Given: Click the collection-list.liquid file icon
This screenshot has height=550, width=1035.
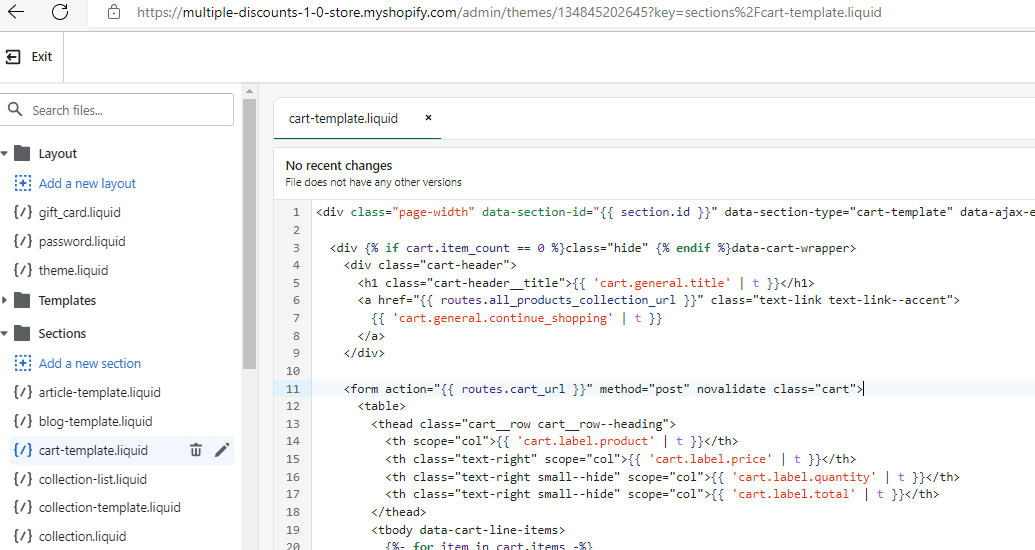Looking at the screenshot, I should (22, 479).
